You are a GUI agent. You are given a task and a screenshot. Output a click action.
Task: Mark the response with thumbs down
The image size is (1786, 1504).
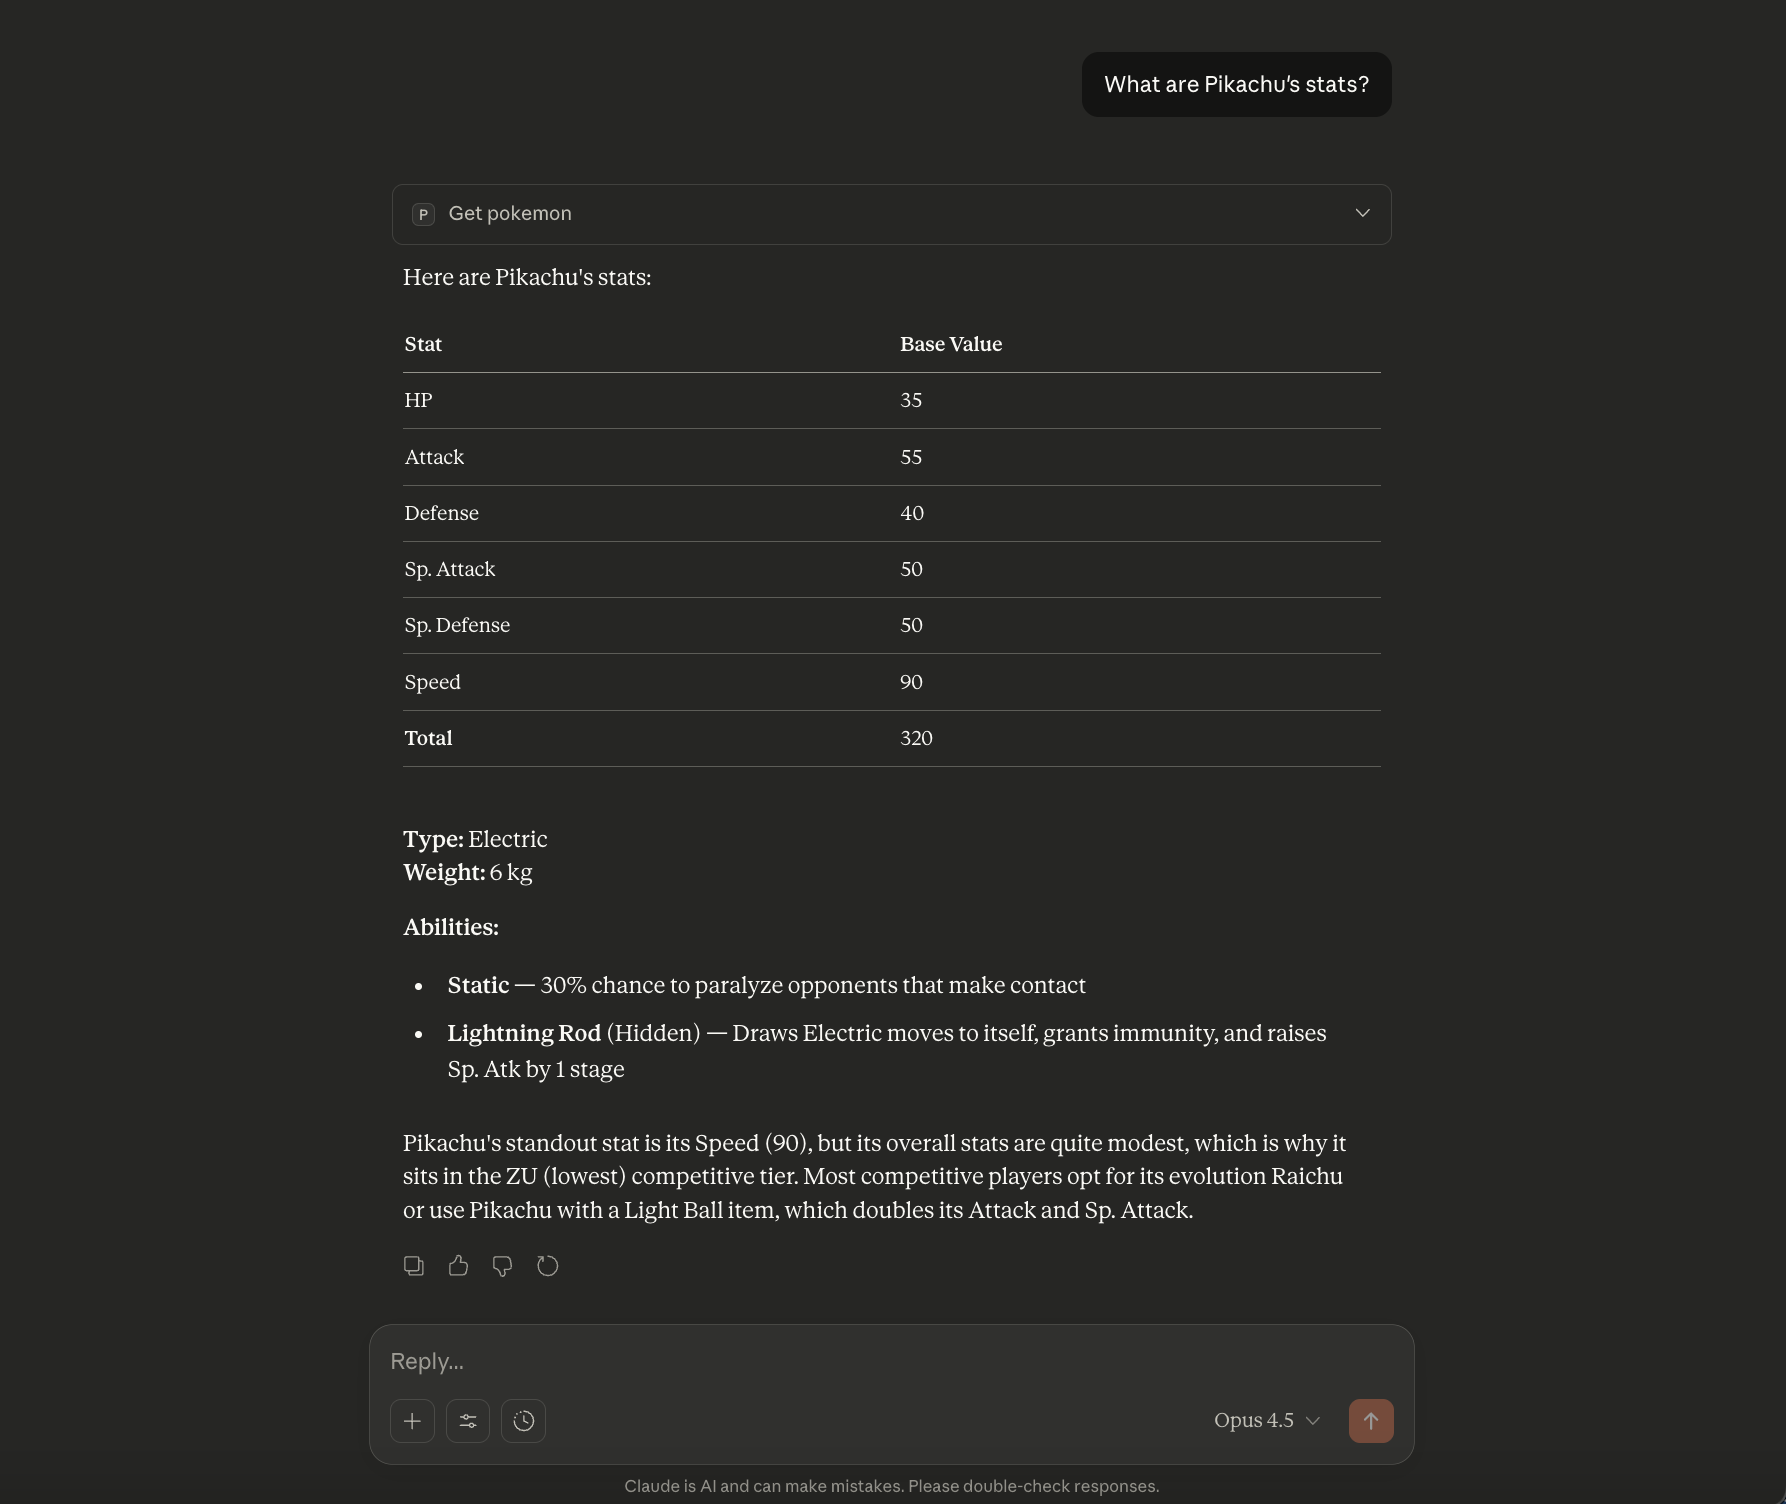click(x=502, y=1266)
